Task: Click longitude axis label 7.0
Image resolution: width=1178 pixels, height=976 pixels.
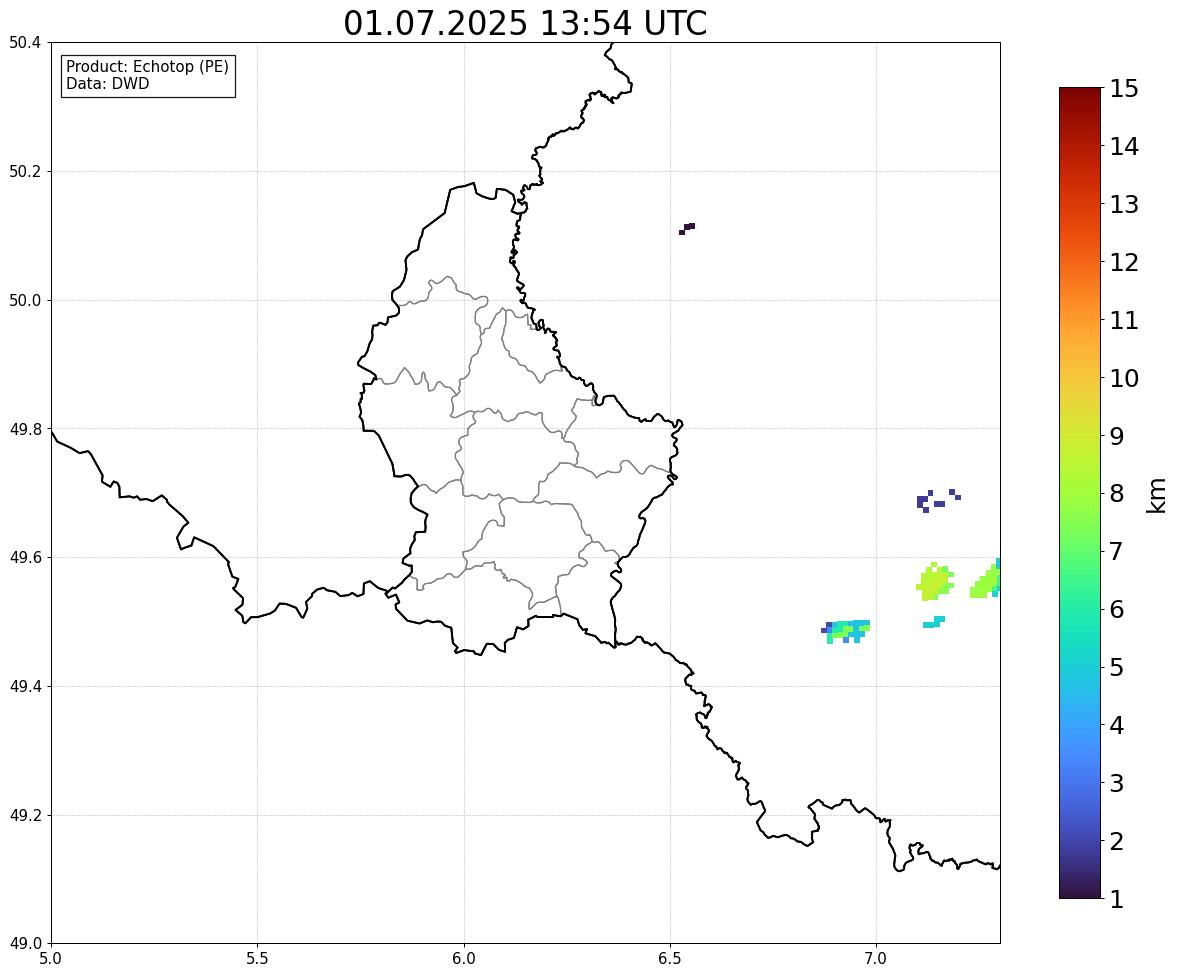Action: 877,959
